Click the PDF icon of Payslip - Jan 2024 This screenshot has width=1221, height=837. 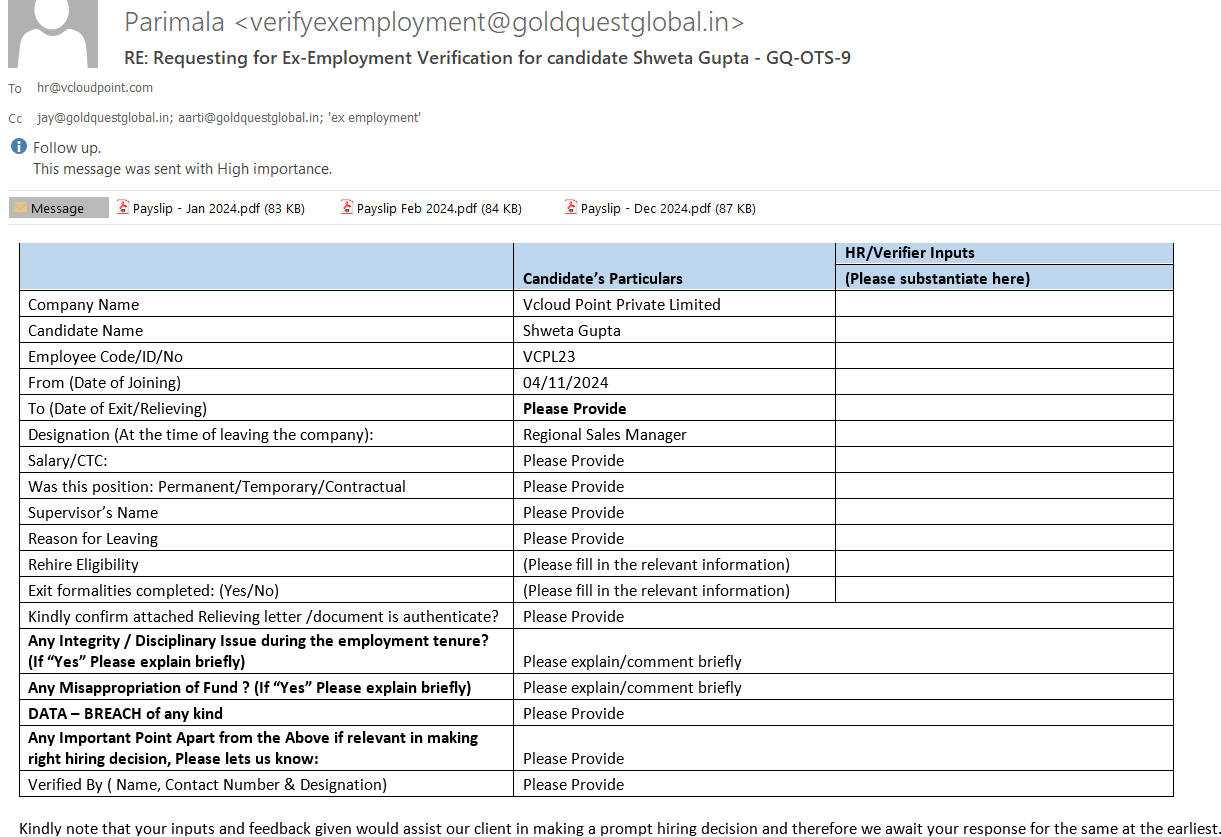[123, 208]
